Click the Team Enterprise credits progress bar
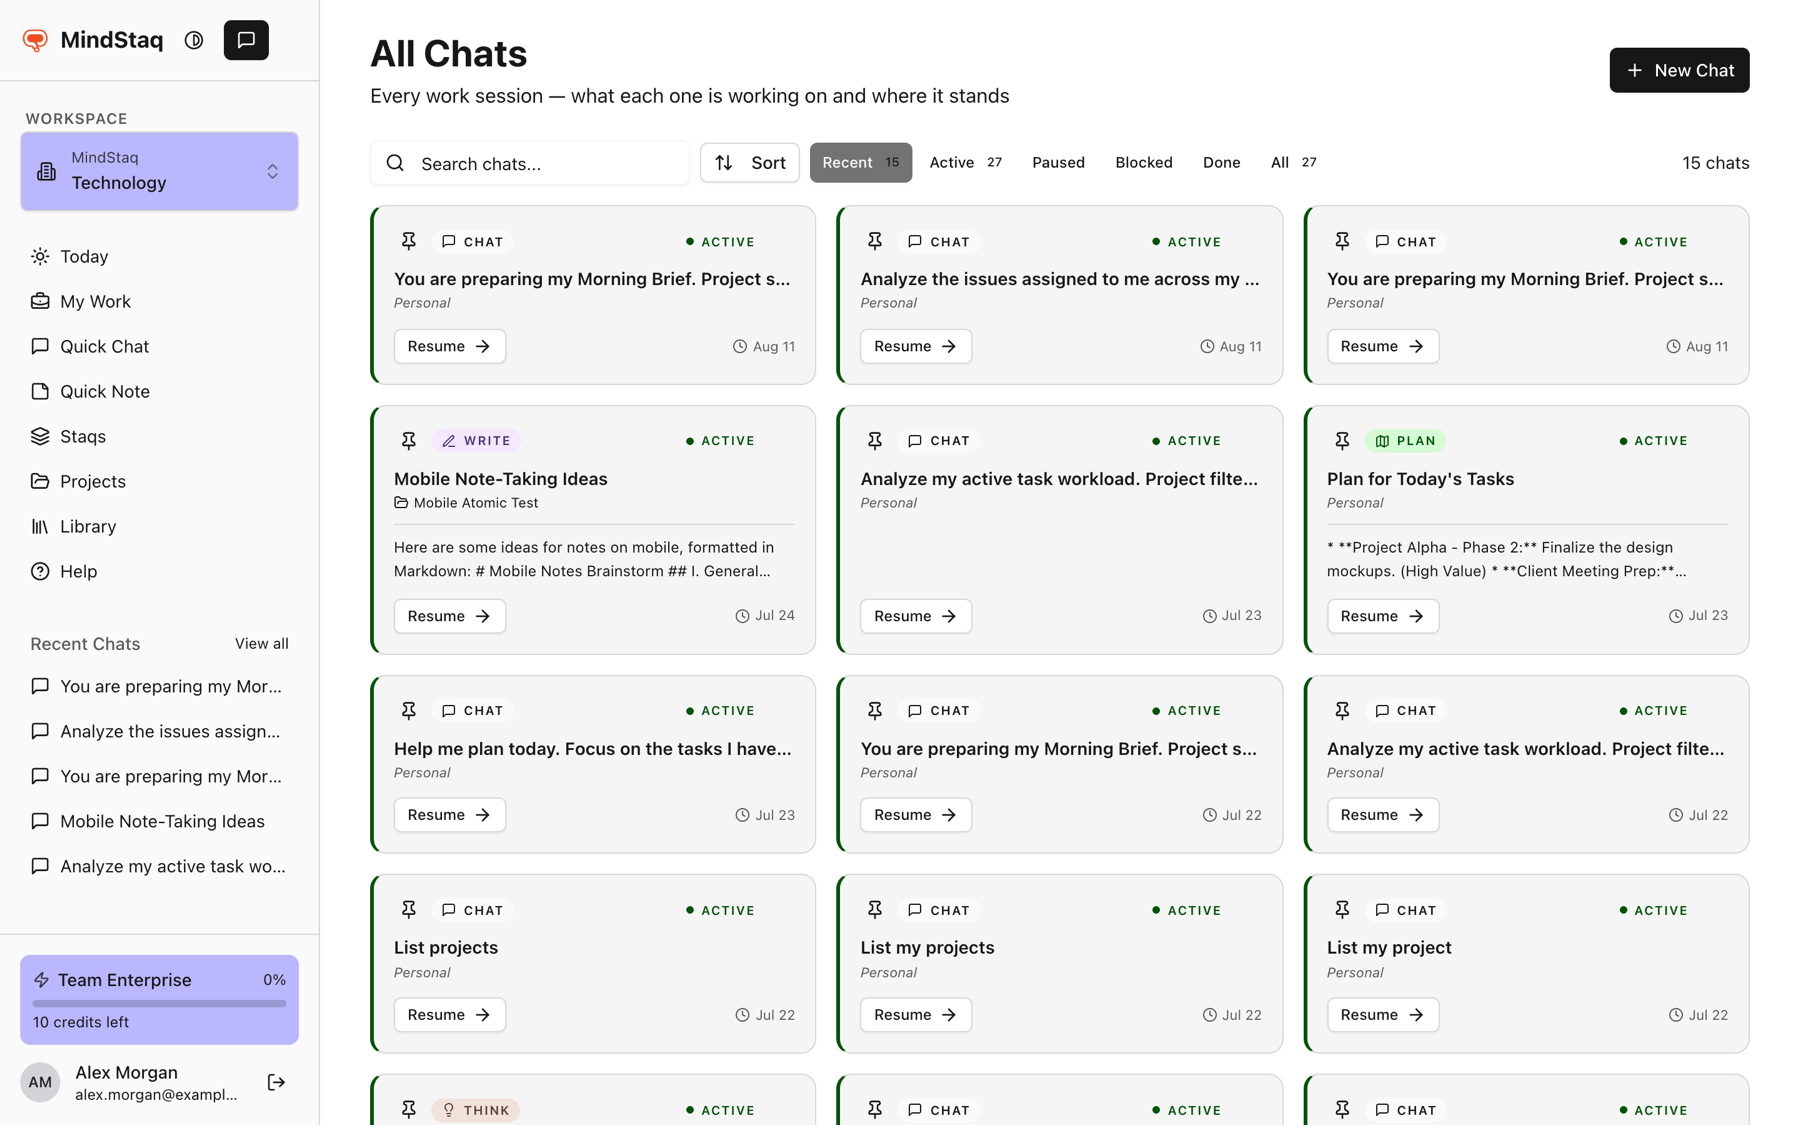The height and width of the screenshot is (1125, 1800). [x=159, y=1003]
